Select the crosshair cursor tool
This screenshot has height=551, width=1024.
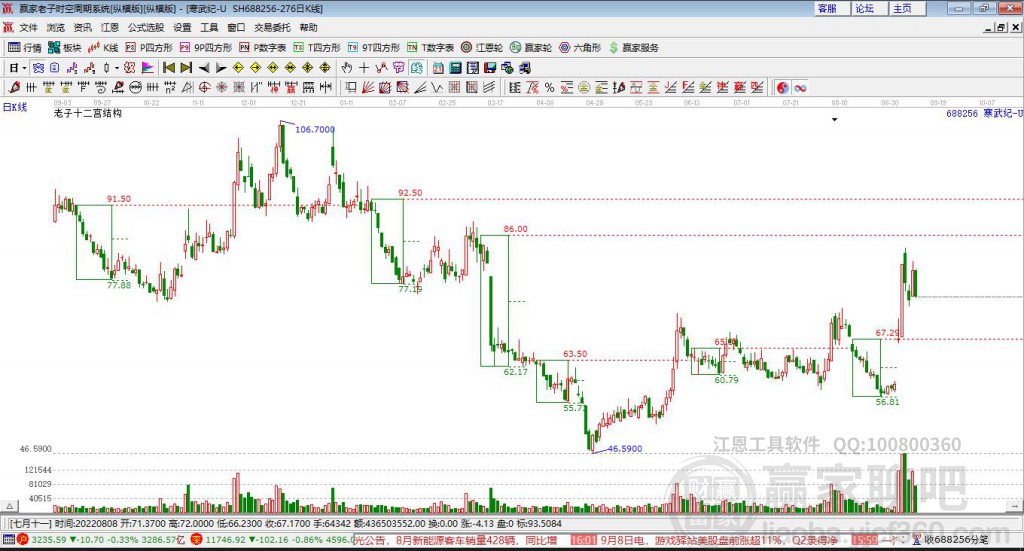(364, 68)
